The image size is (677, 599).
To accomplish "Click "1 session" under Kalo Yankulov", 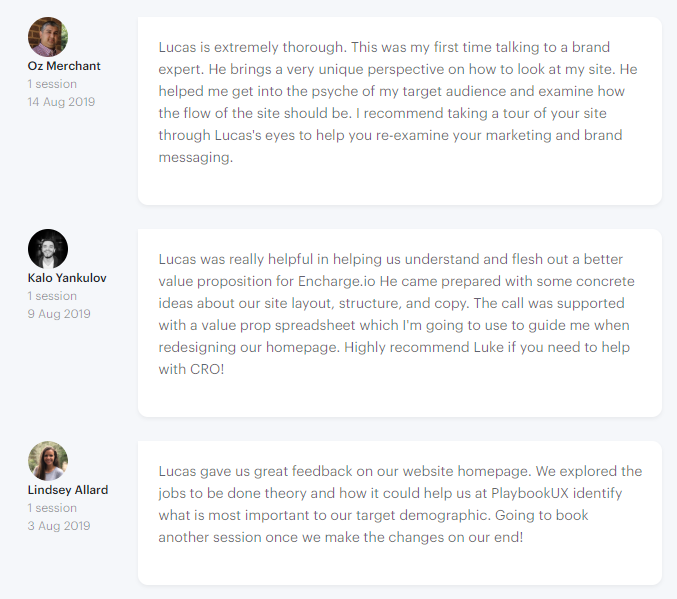I will tap(52, 296).
